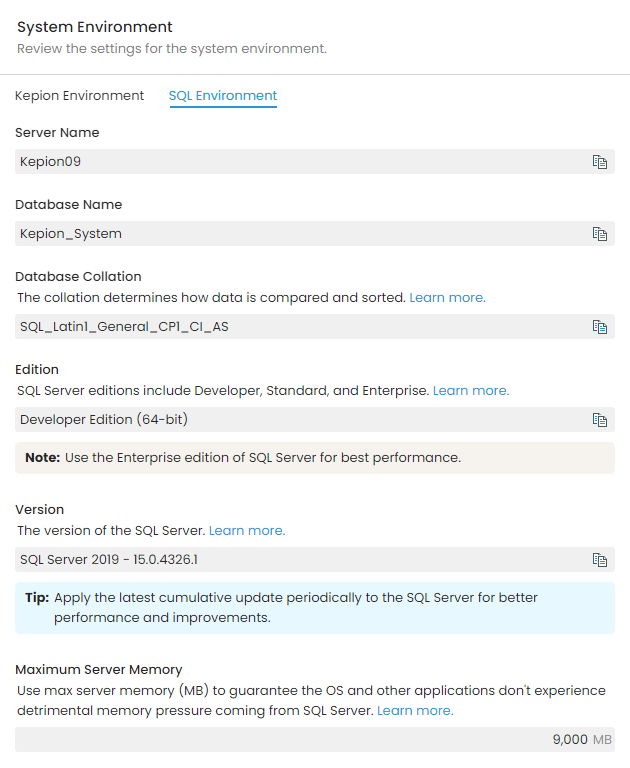Click the 'Review the settings' subtitle text

172,49
